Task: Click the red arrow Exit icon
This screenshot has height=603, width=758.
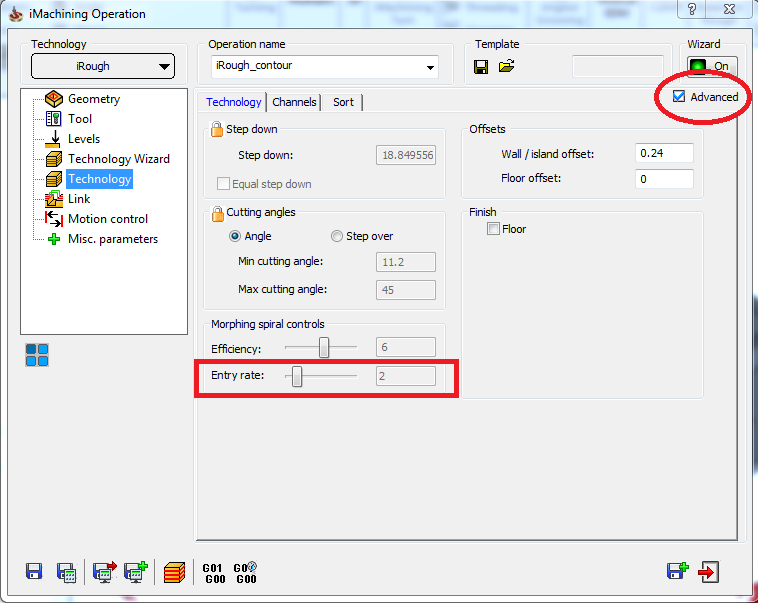Action: point(709,572)
